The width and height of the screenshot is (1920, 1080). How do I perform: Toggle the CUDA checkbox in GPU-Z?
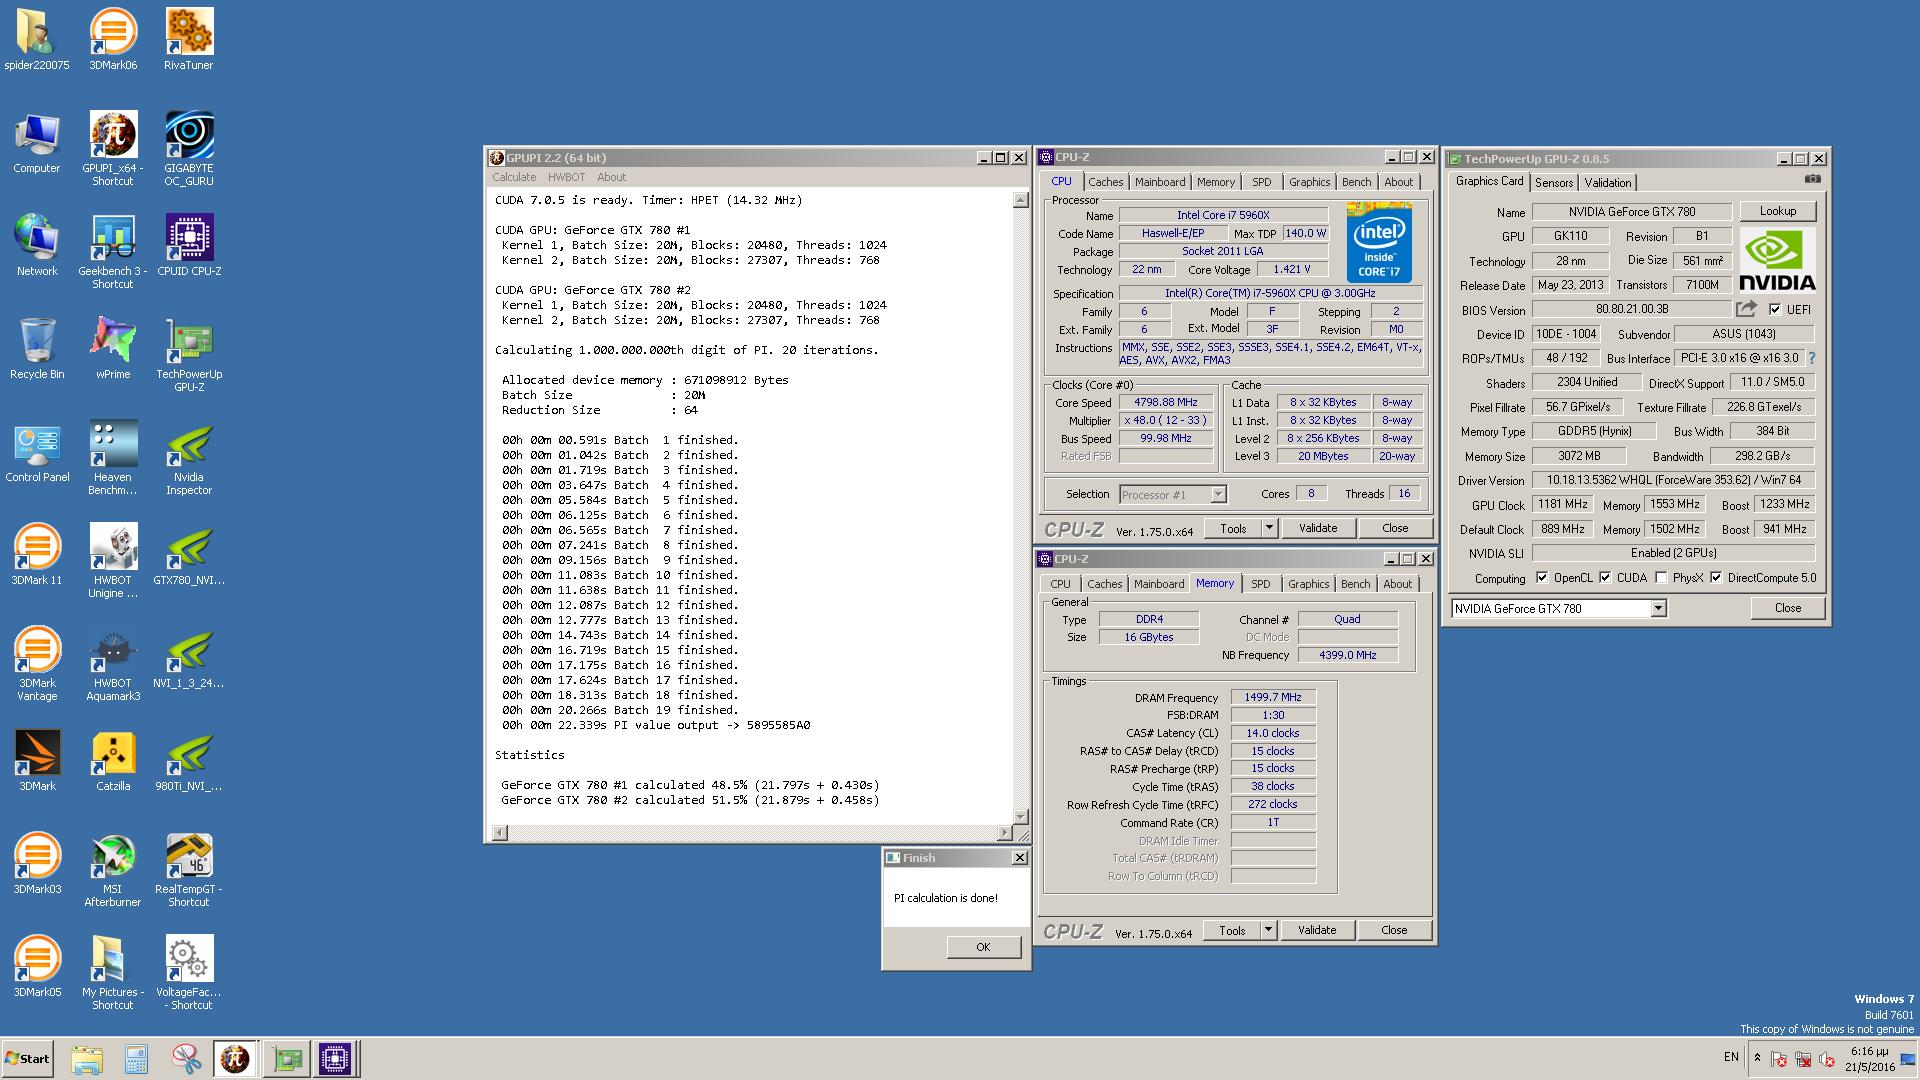pos(1605,578)
